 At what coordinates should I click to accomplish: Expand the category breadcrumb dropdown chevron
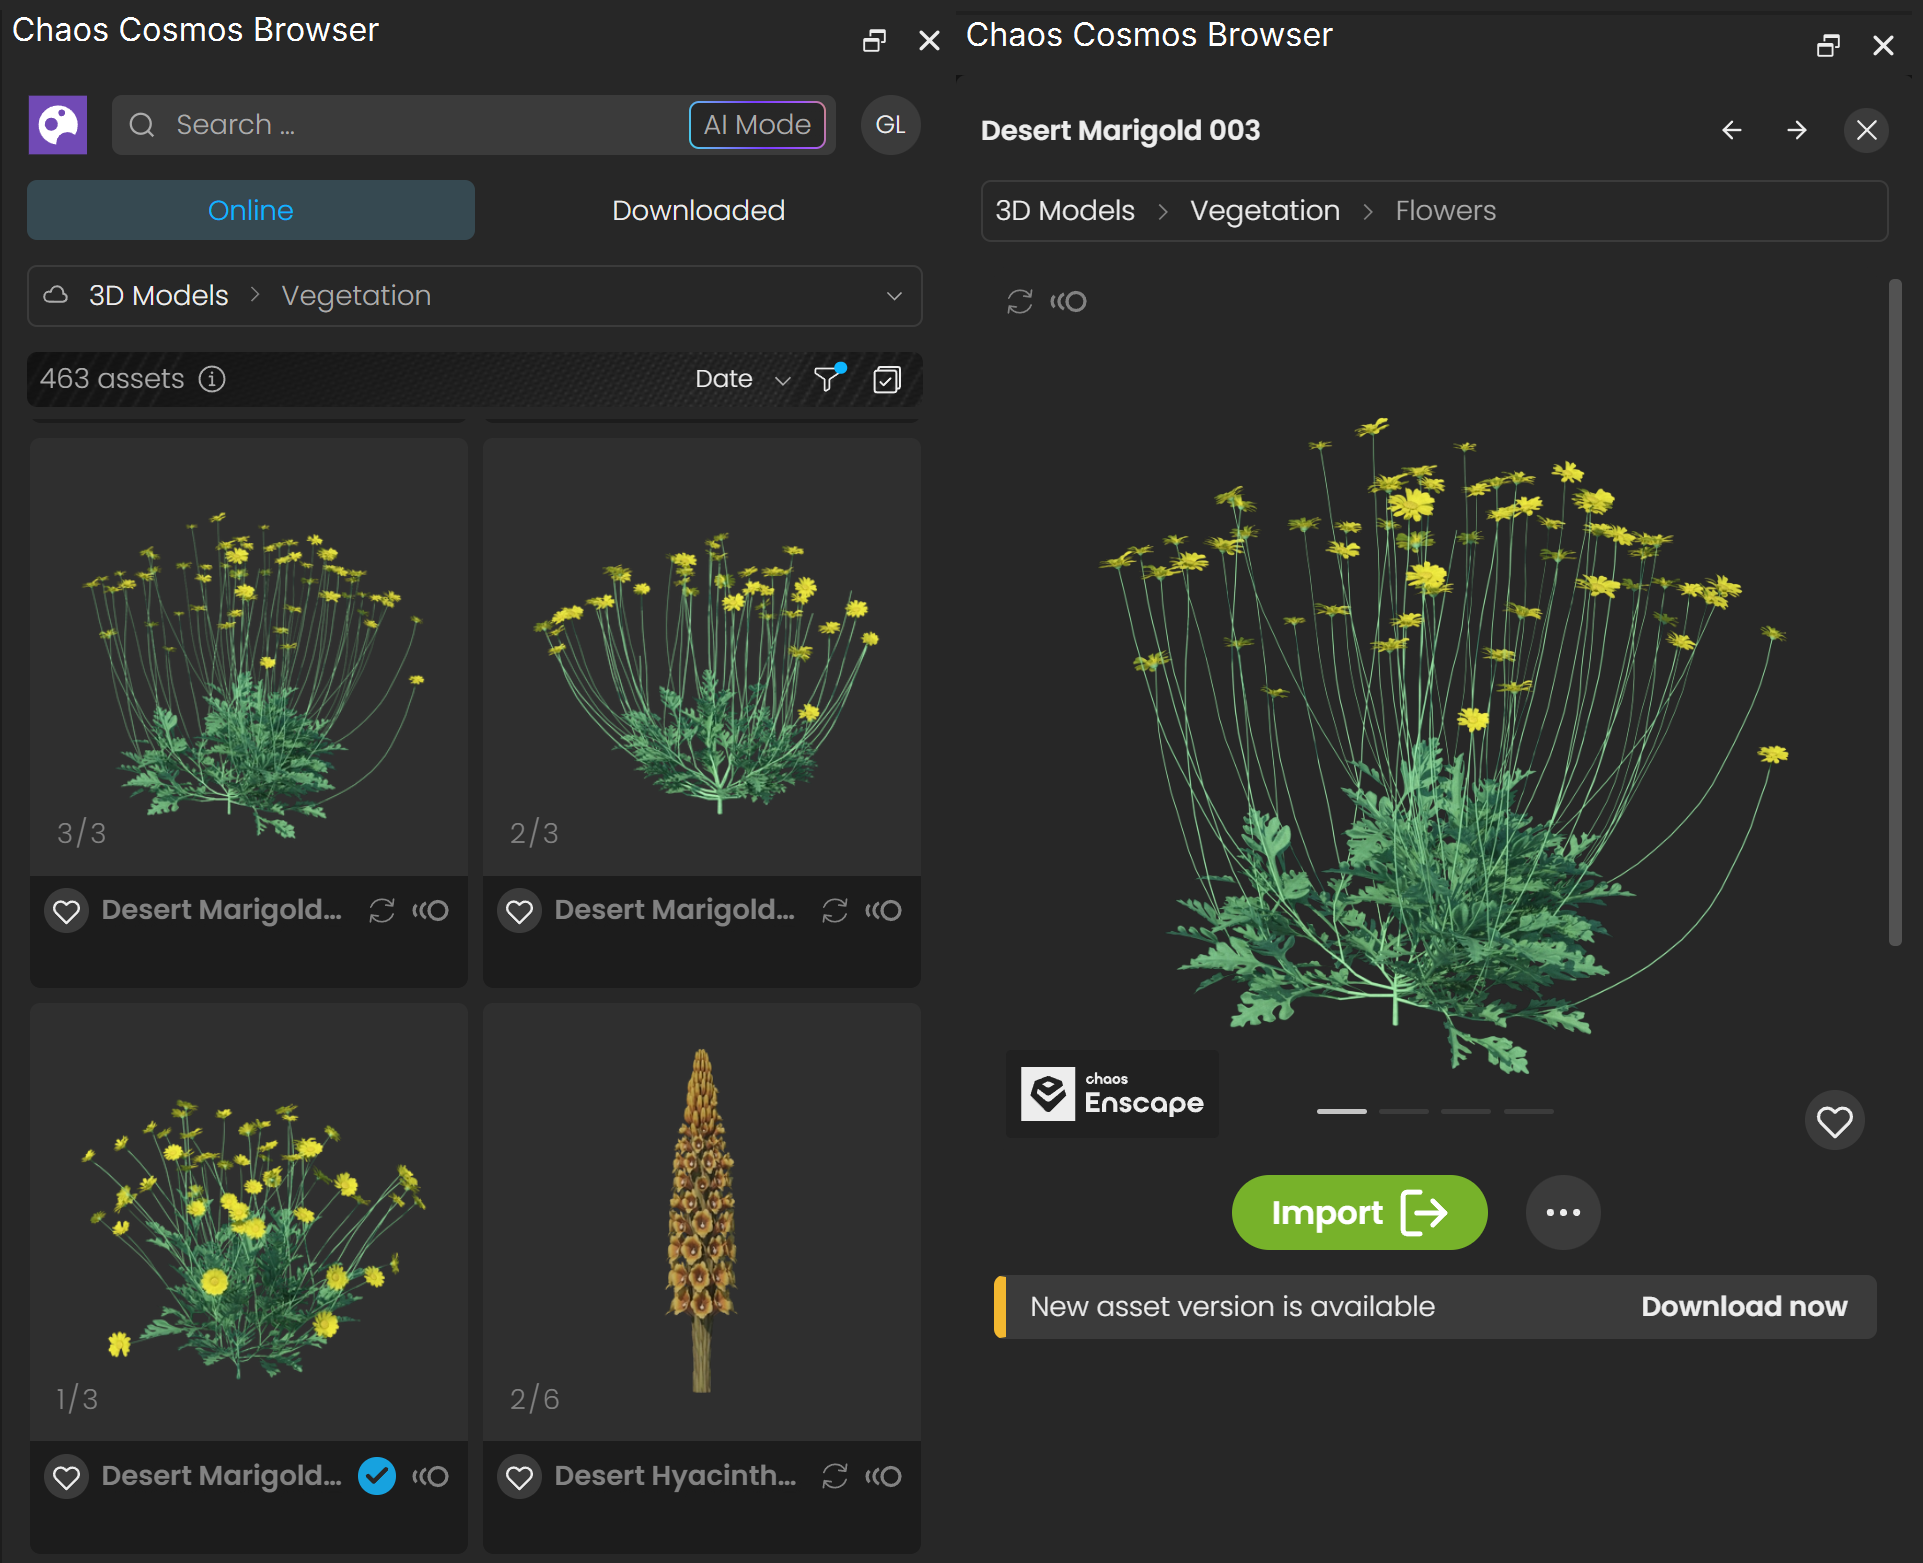coord(894,296)
